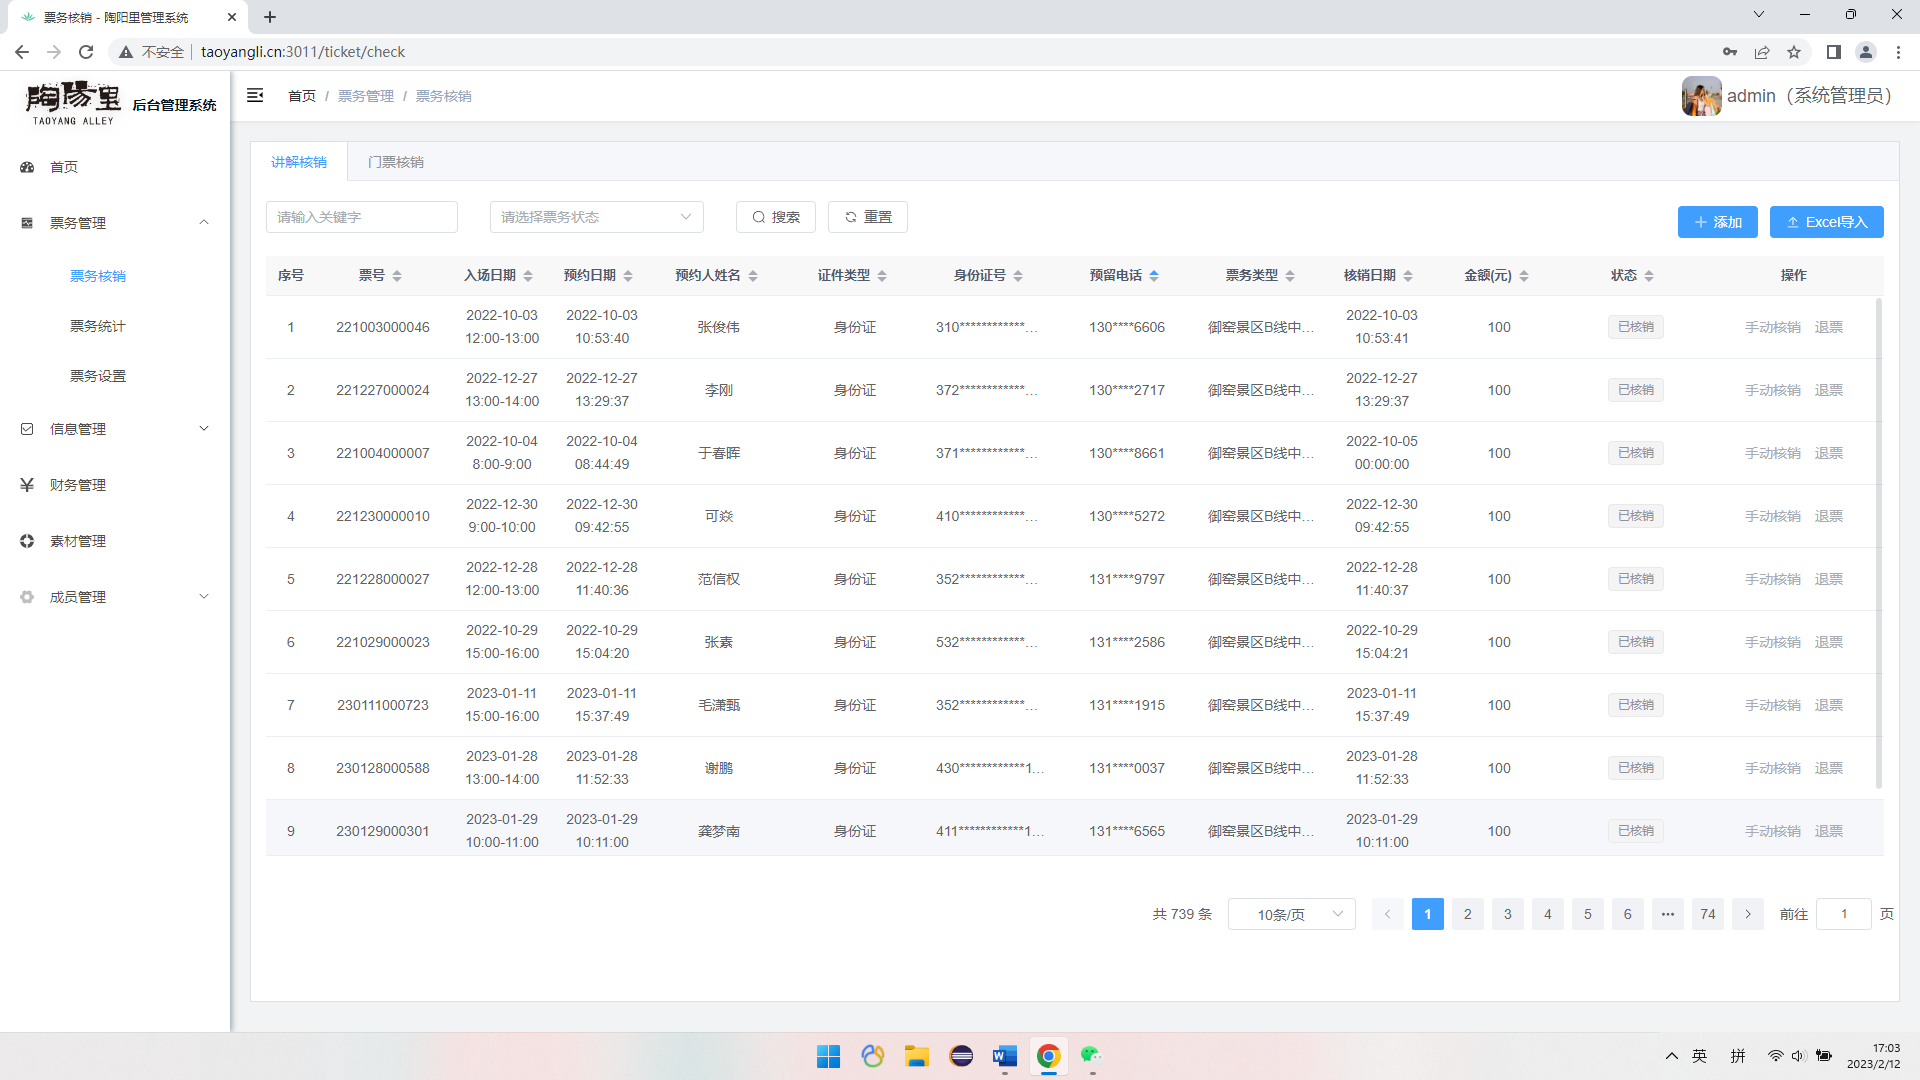
Task: Open 票务统计 in the sidebar
Action: [98, 326]
